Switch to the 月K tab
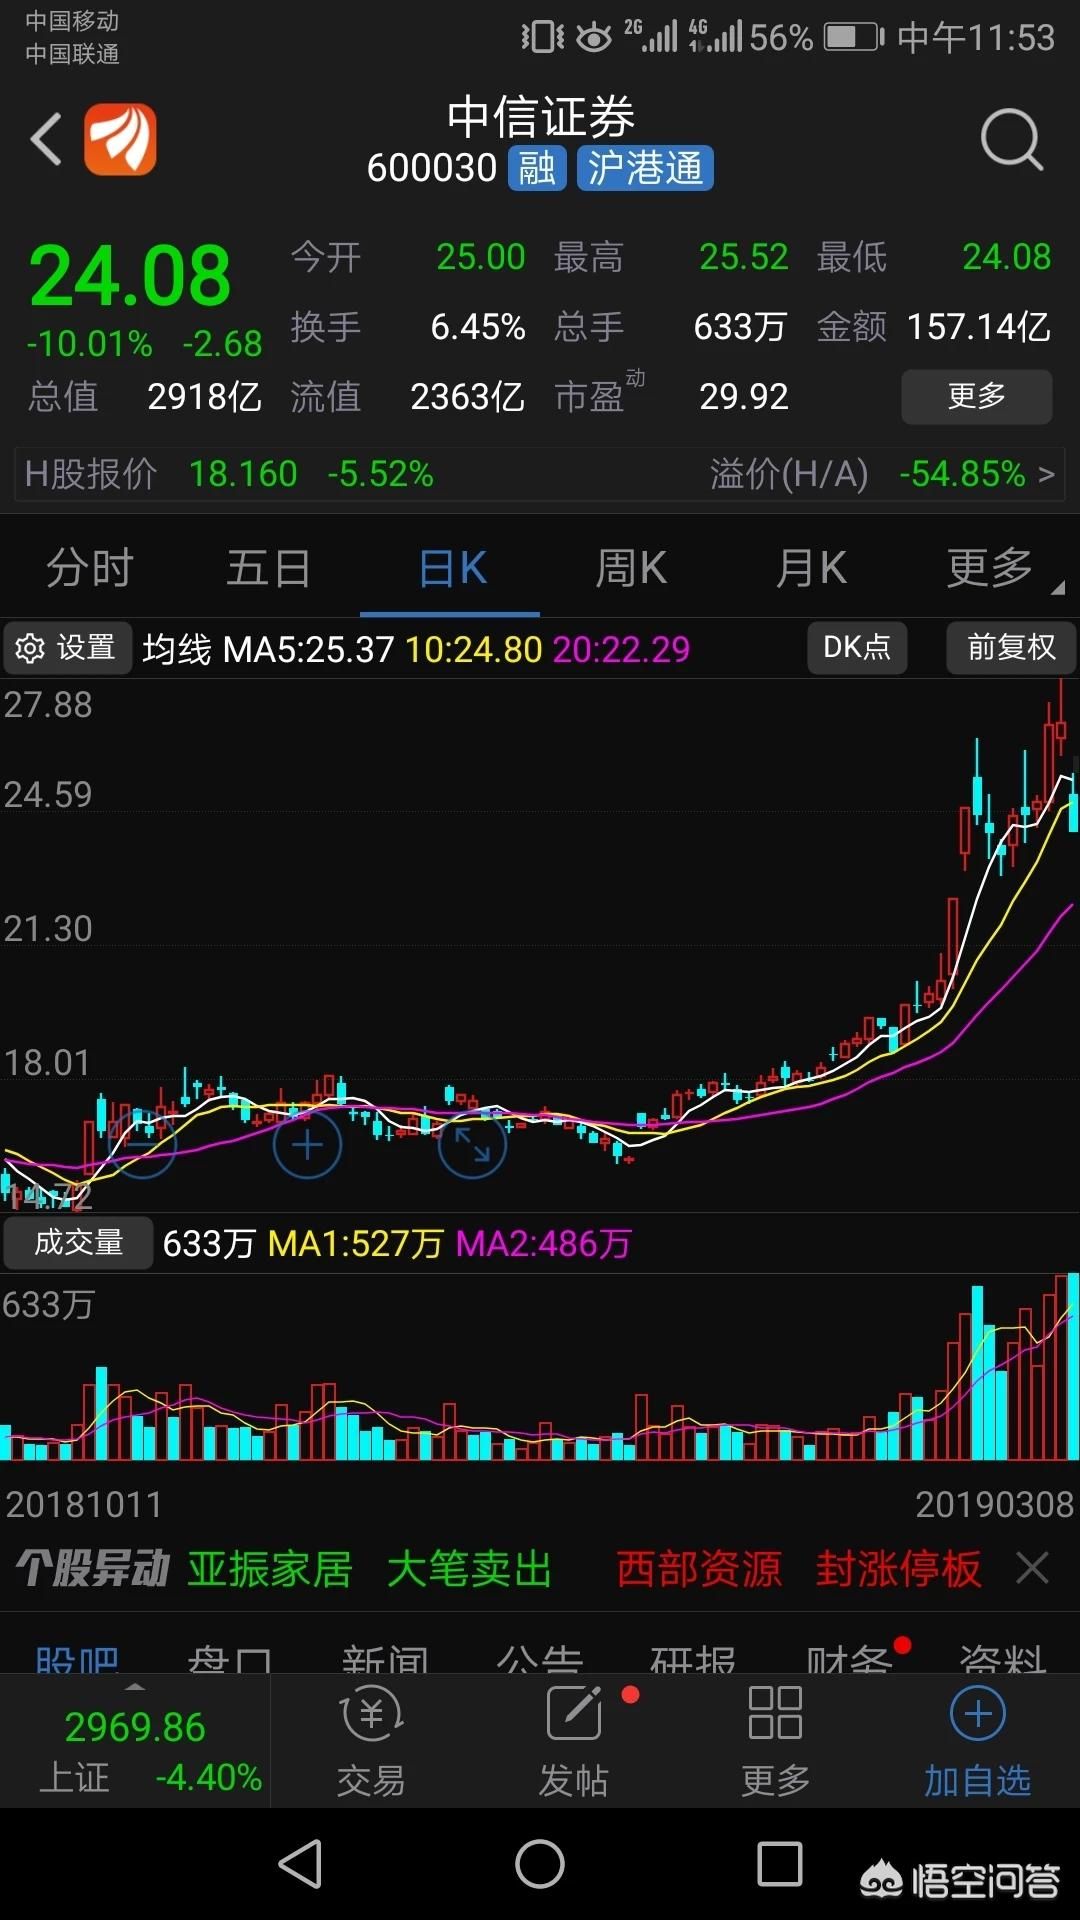 pyautogui.click(x=811, y=568)
